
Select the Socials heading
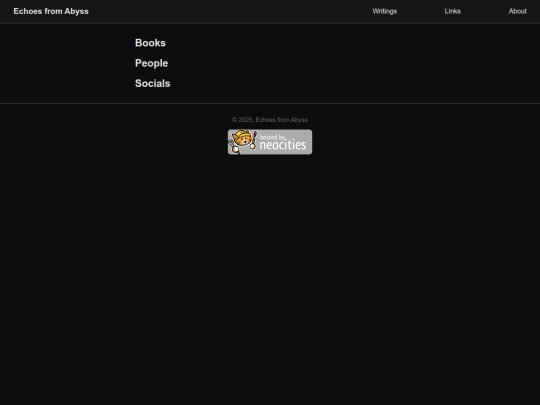tap(153, 83)
